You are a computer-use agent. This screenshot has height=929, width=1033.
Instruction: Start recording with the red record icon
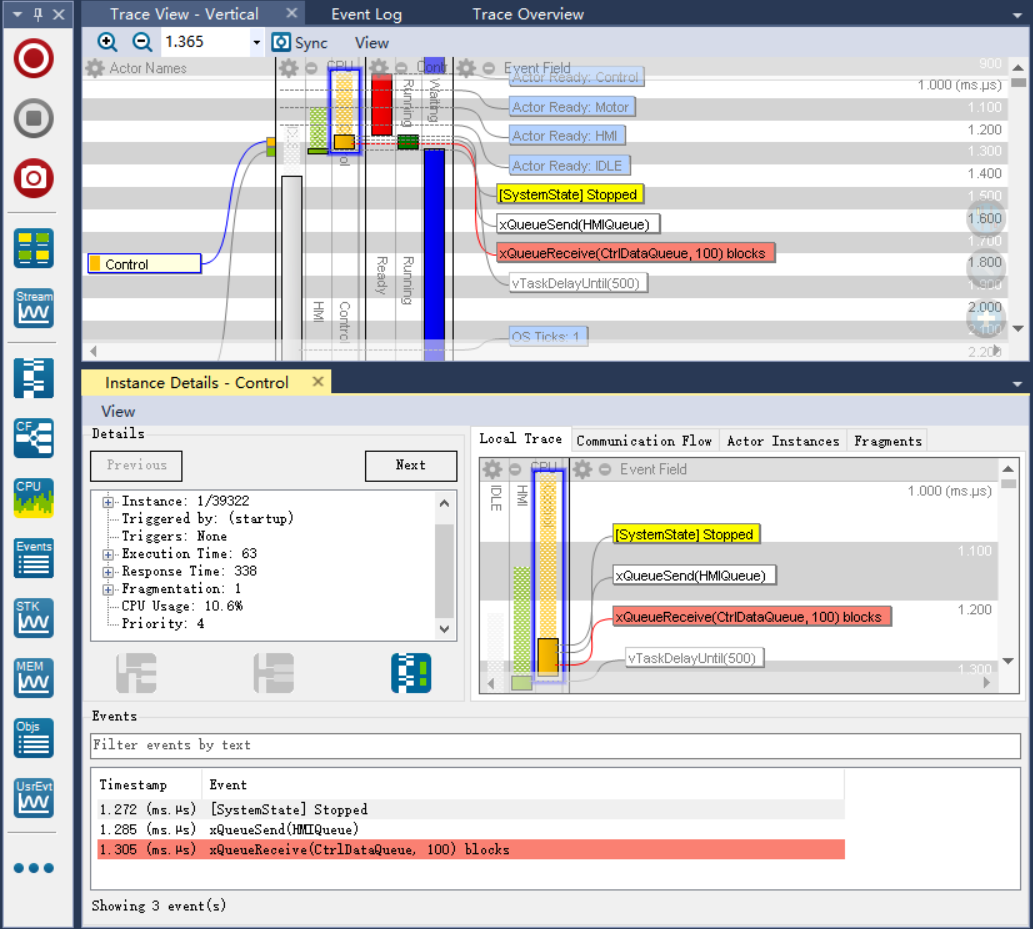click(x=34, y=58)
